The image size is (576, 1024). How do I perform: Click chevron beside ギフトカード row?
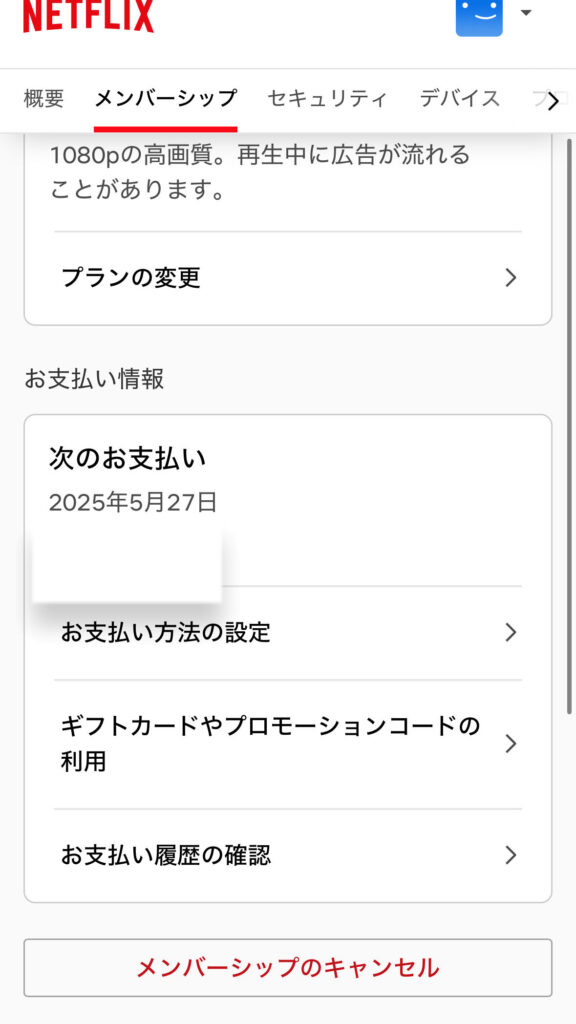coord(511,744)
